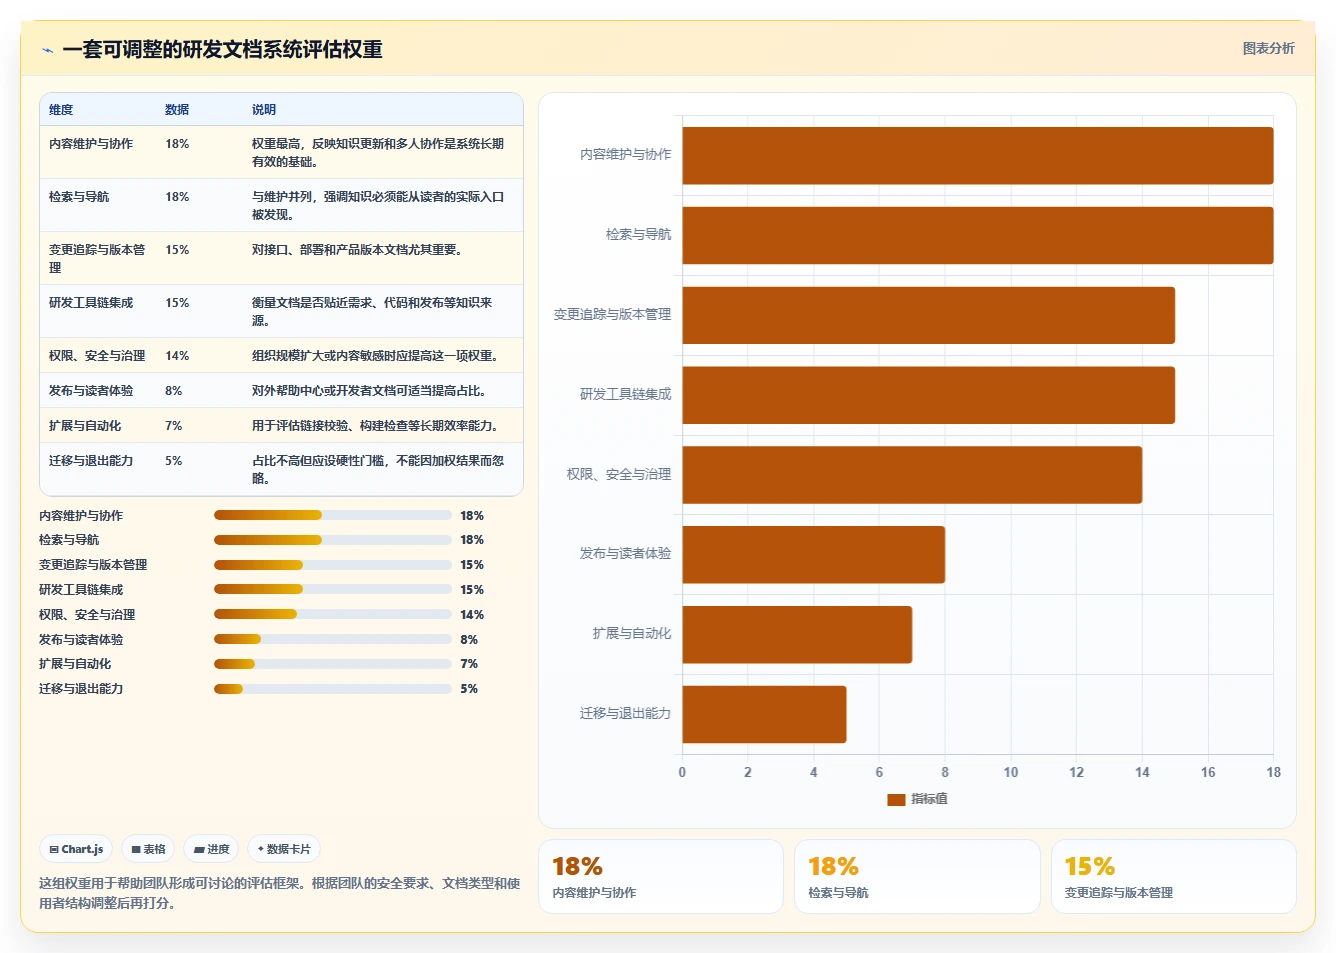This screenshot has height=953, width=1336.
Task: Open the 18% 检索与导航 stat card
Action: click(x=917, y=876)
